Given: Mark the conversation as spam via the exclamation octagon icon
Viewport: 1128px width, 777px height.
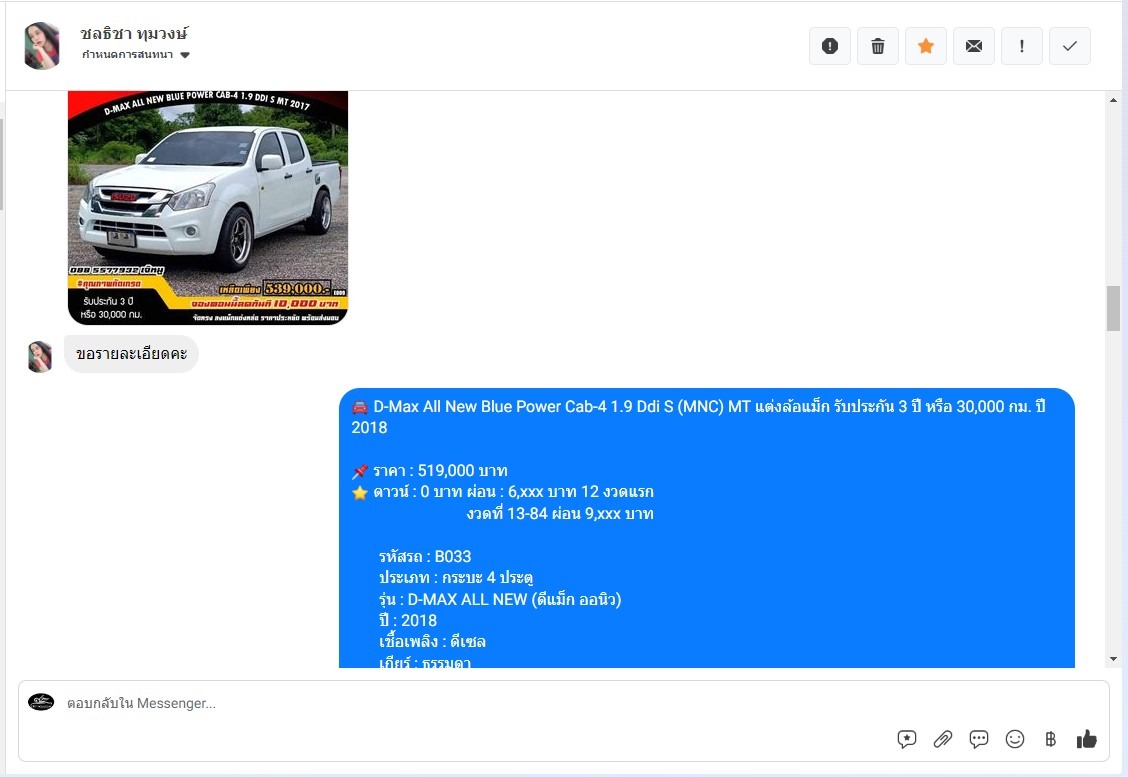Looking at the screenshot, I should coord(829,46).
